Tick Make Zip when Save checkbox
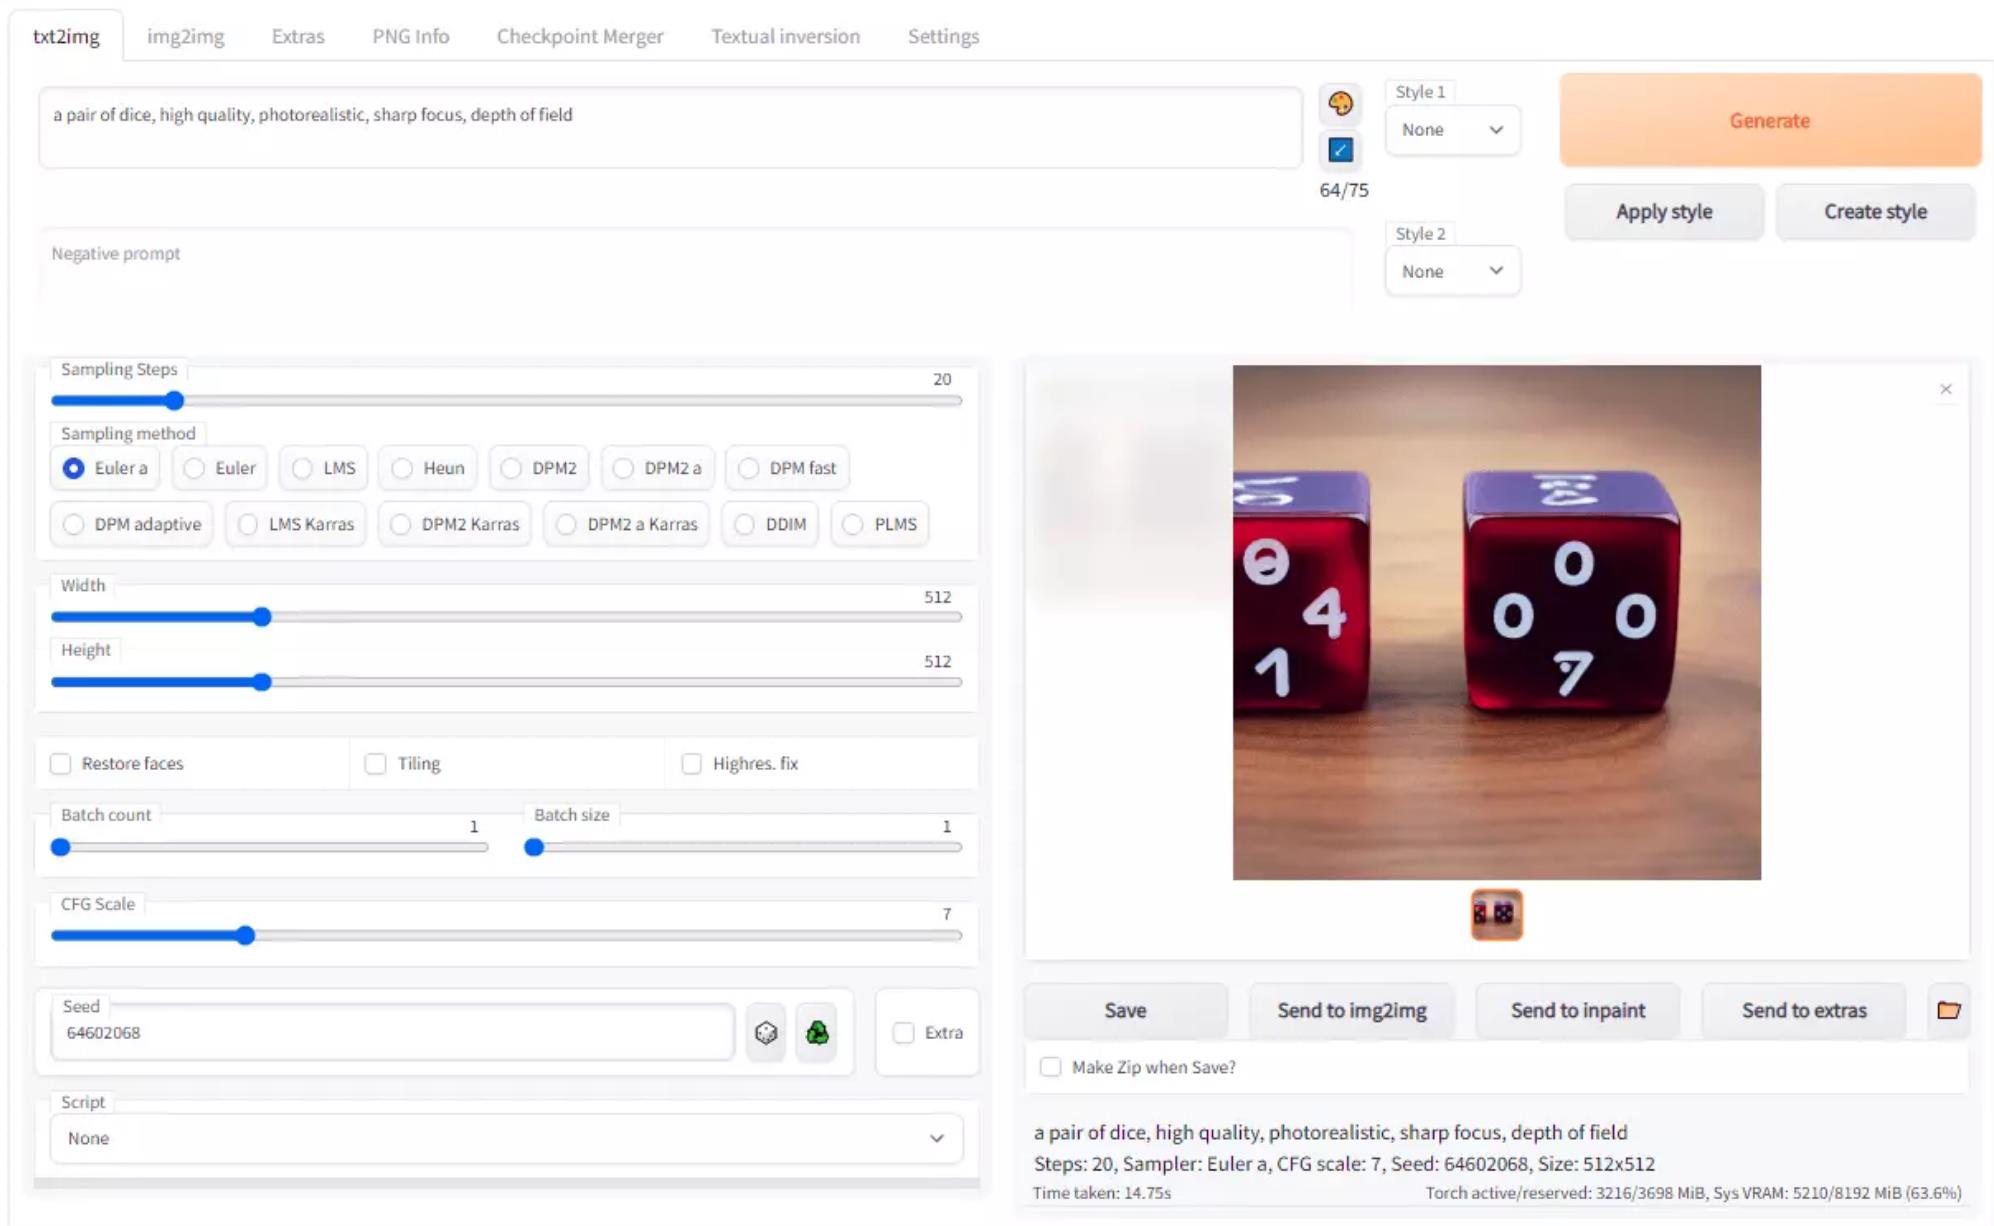The width and height of the screenshot is (1994, 1226). click(x=1050, y=1067)
